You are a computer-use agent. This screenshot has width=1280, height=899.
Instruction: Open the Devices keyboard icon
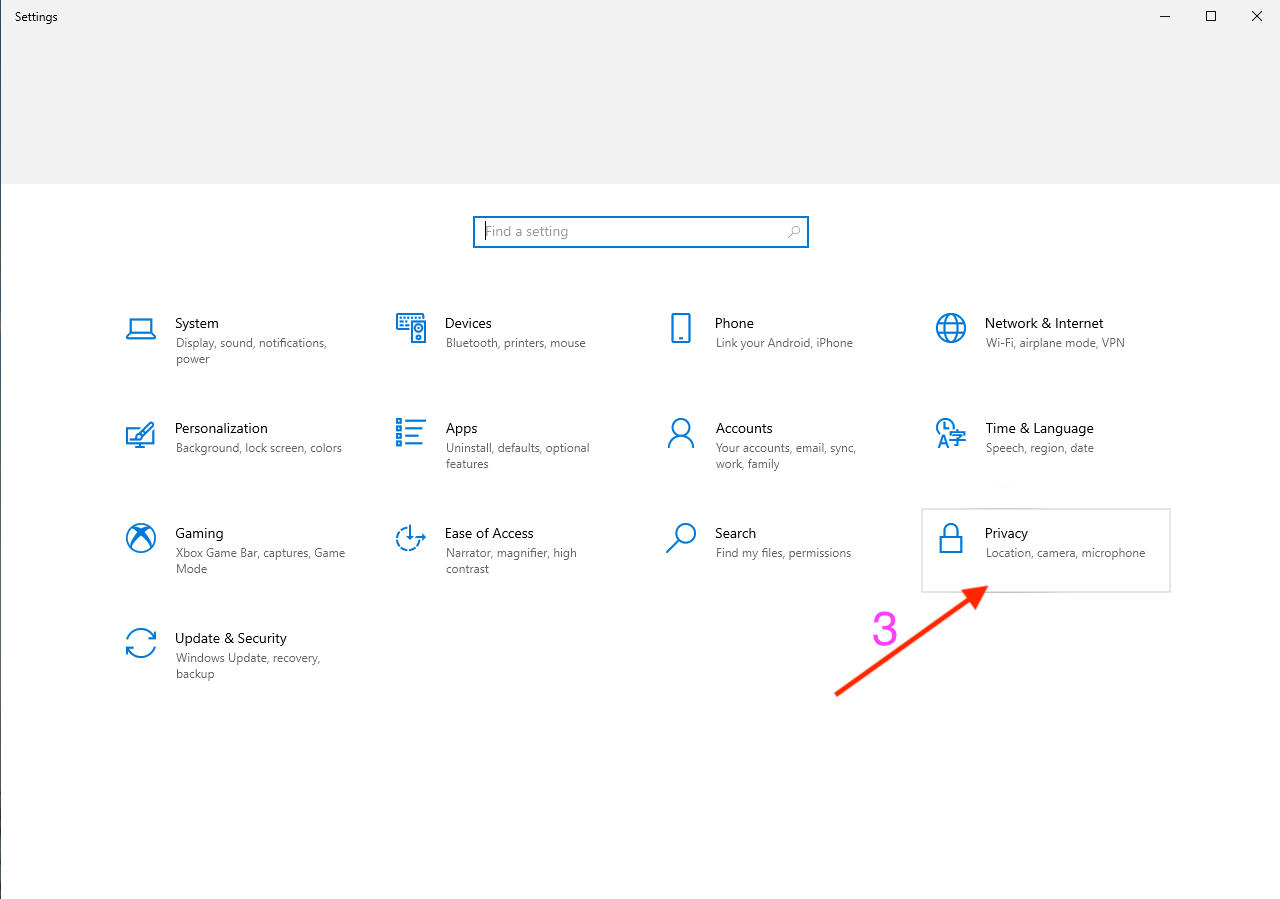point(411,327)
